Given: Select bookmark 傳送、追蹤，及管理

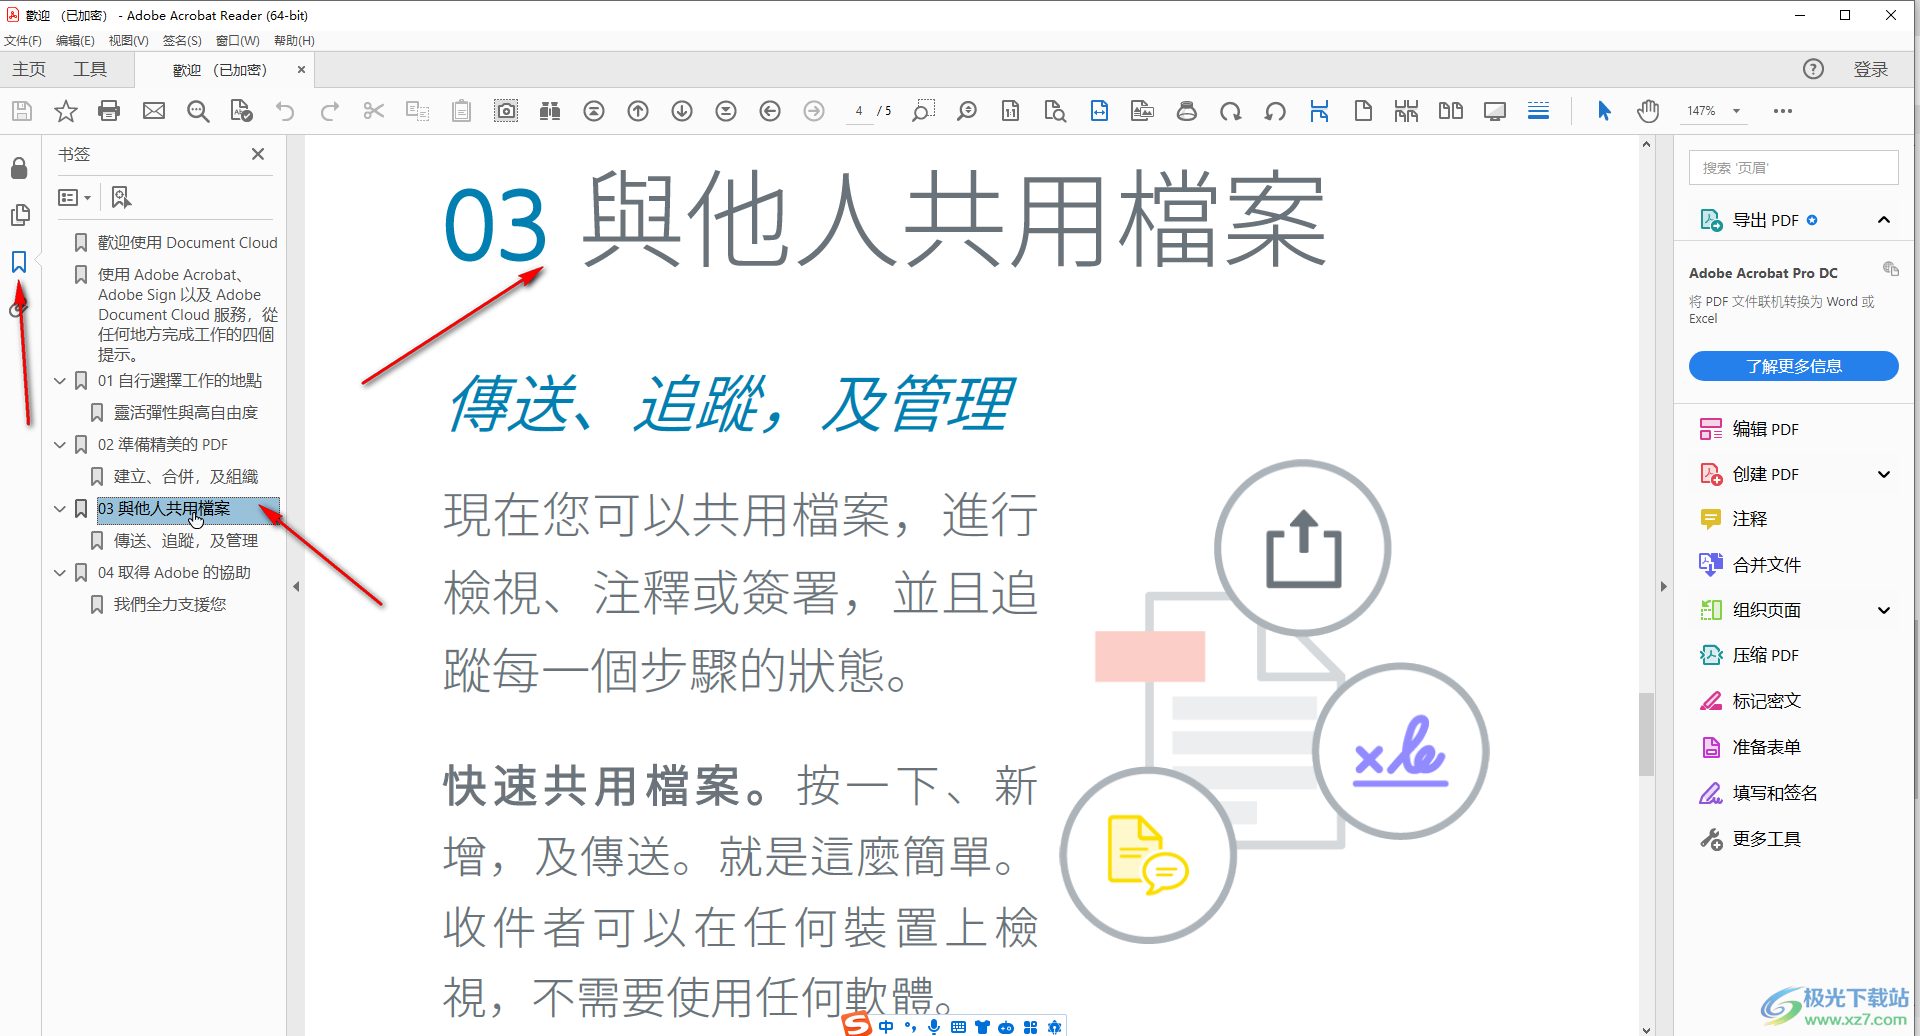Looking at the screenshot, I should tap(186, 541).
